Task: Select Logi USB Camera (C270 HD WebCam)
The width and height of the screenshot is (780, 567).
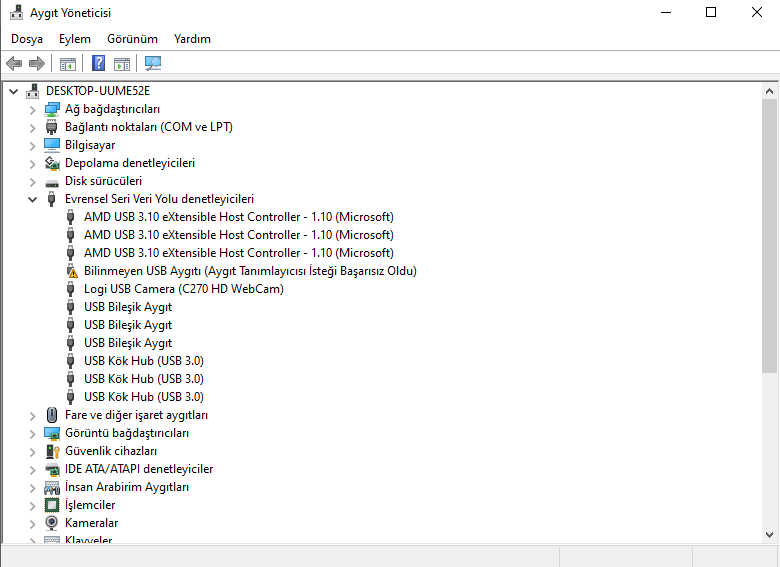Action: click(x=184, y=289)
